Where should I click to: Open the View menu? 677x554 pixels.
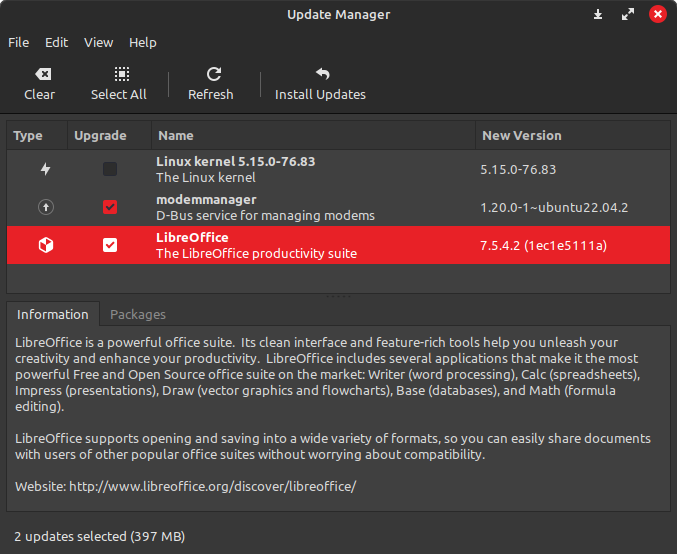click(98, 43)
